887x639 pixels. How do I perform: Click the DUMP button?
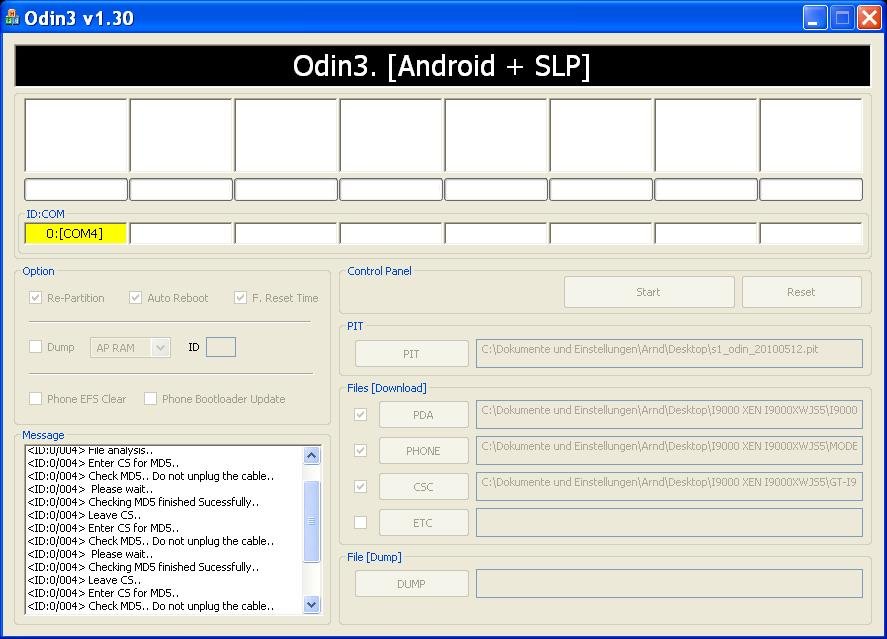click(x=412, y=584)
